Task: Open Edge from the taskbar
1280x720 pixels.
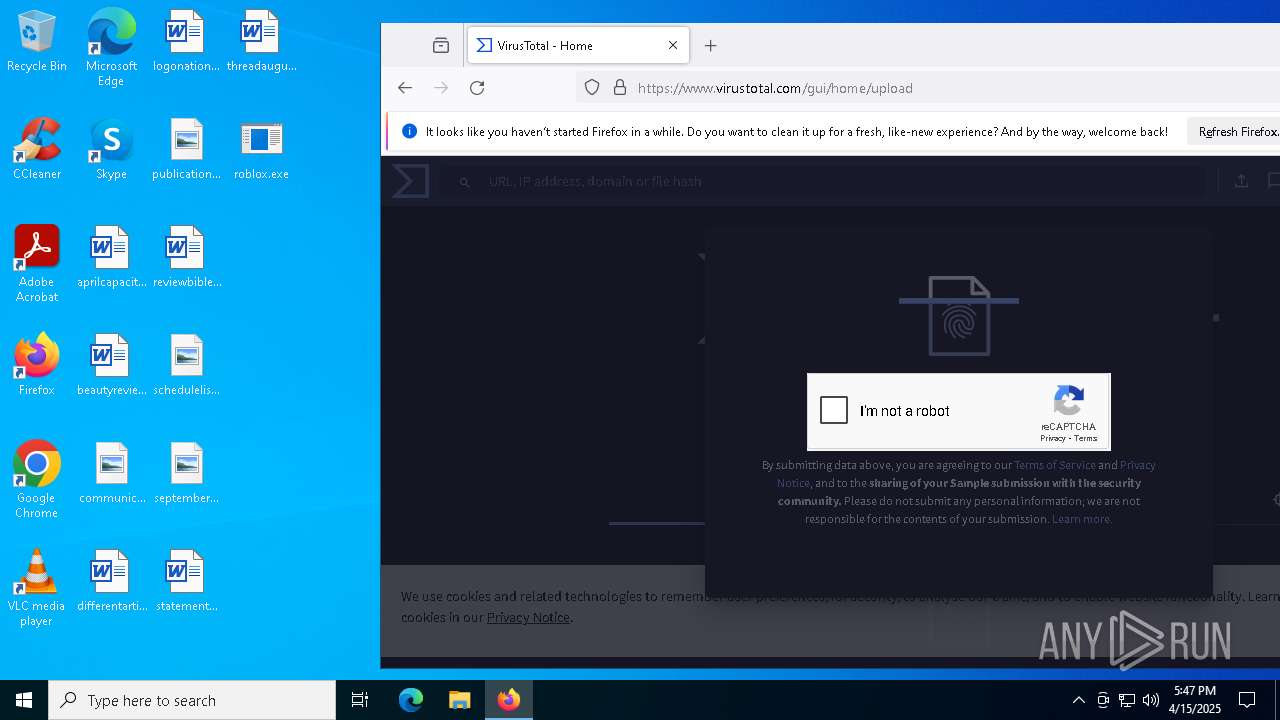Action: pos(411,700)
